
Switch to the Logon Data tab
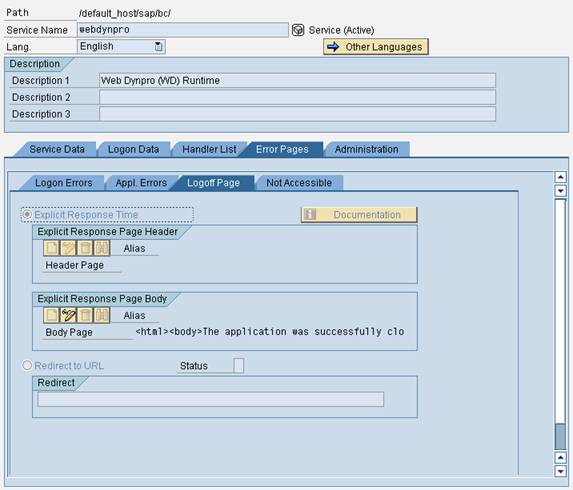click(133, 149)
